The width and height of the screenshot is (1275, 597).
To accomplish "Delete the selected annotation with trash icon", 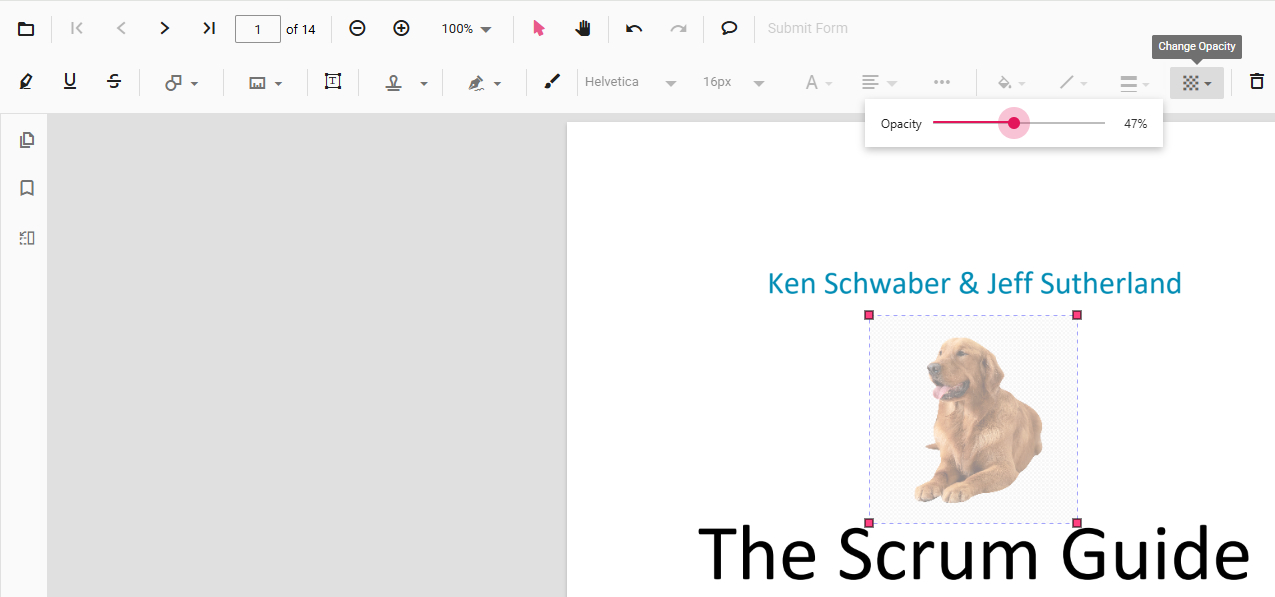I will tap(1256, 82).
